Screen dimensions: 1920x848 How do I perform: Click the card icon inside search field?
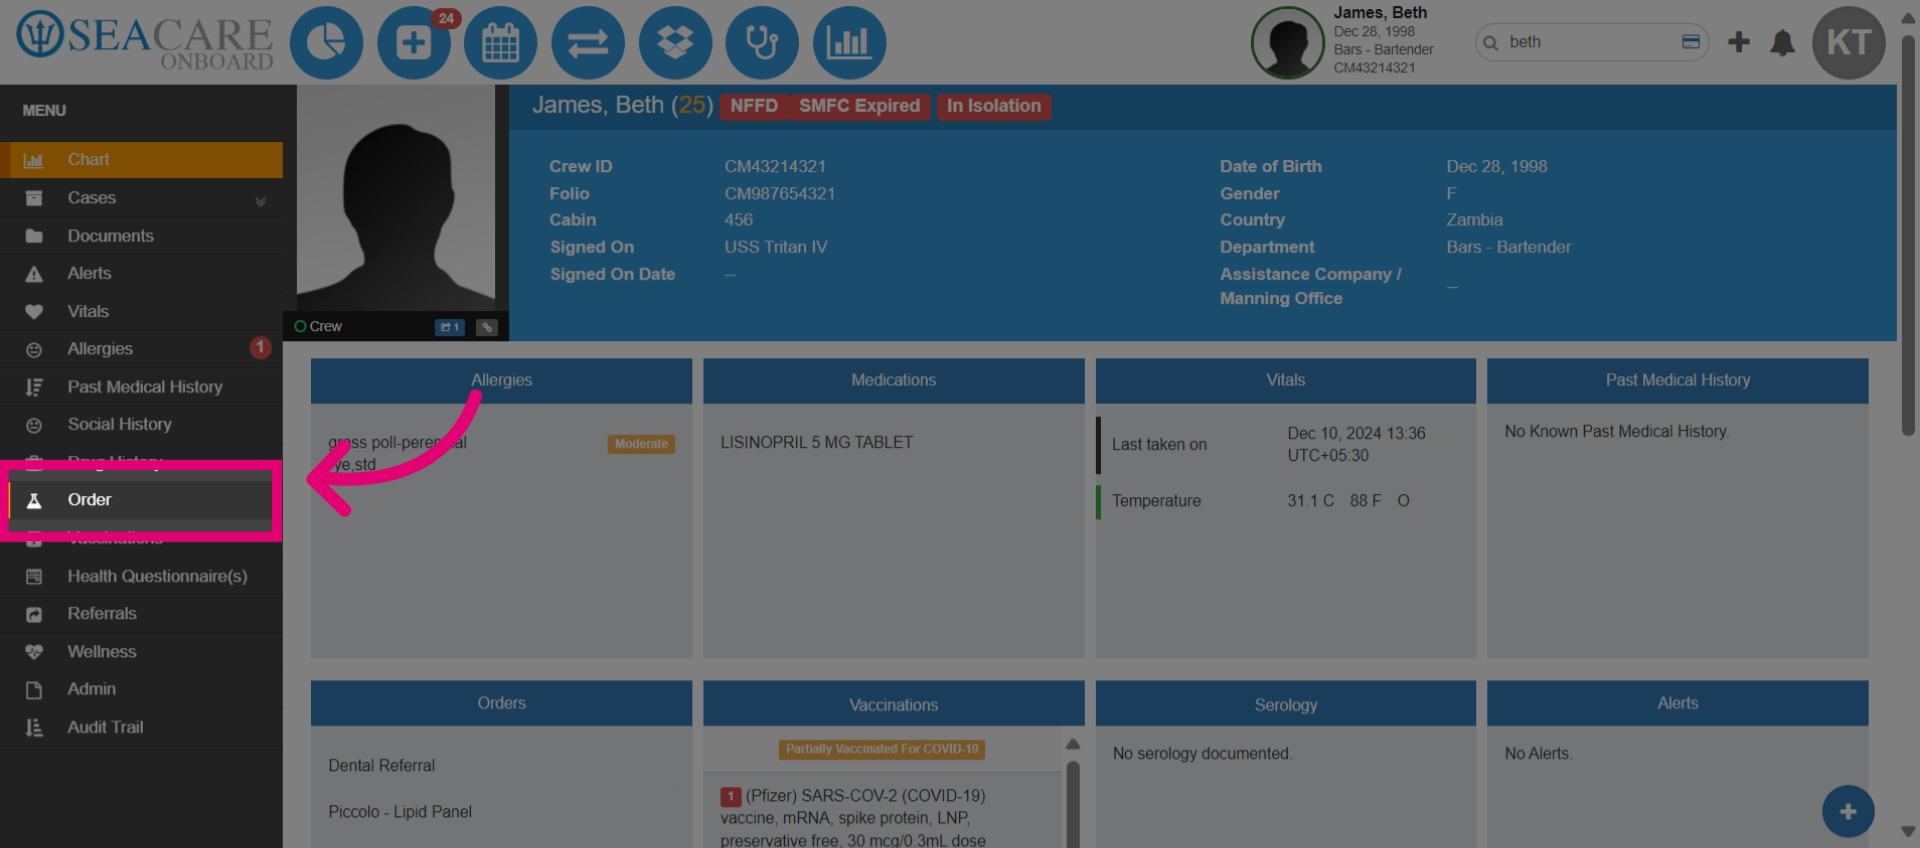pyautogui.click(x=1691, y=42)
